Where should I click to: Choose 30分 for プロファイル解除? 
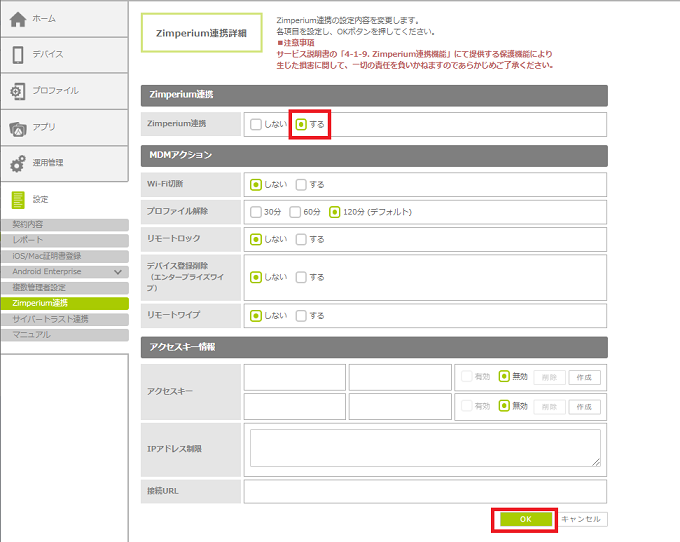[257, 212]
